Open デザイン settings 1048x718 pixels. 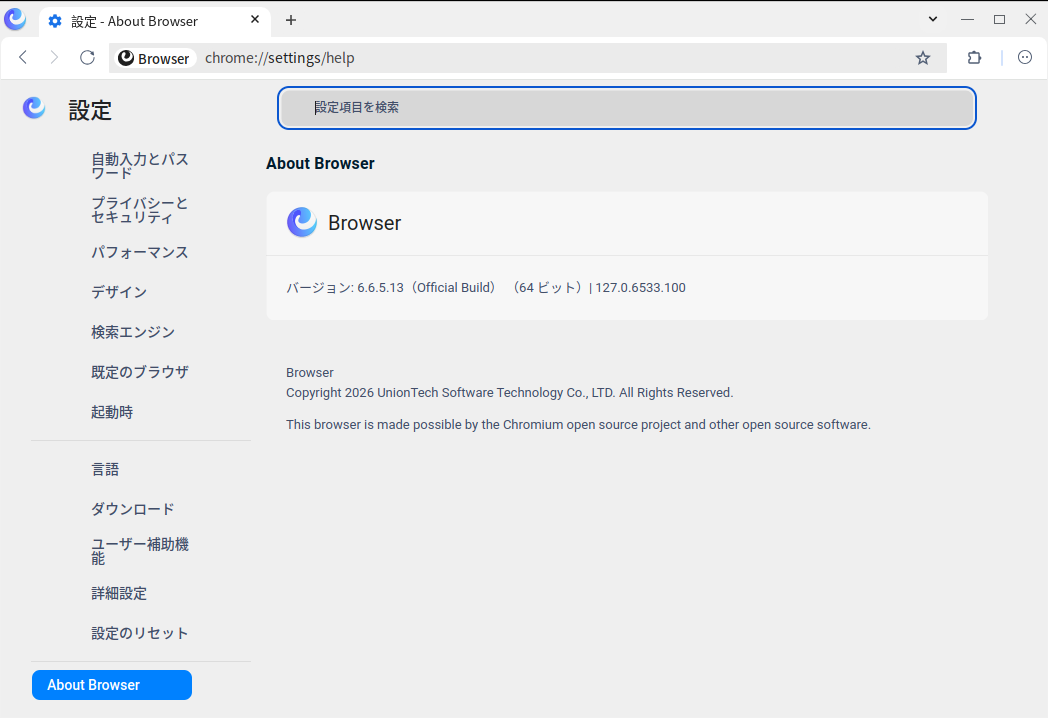[x=119, y=292]
